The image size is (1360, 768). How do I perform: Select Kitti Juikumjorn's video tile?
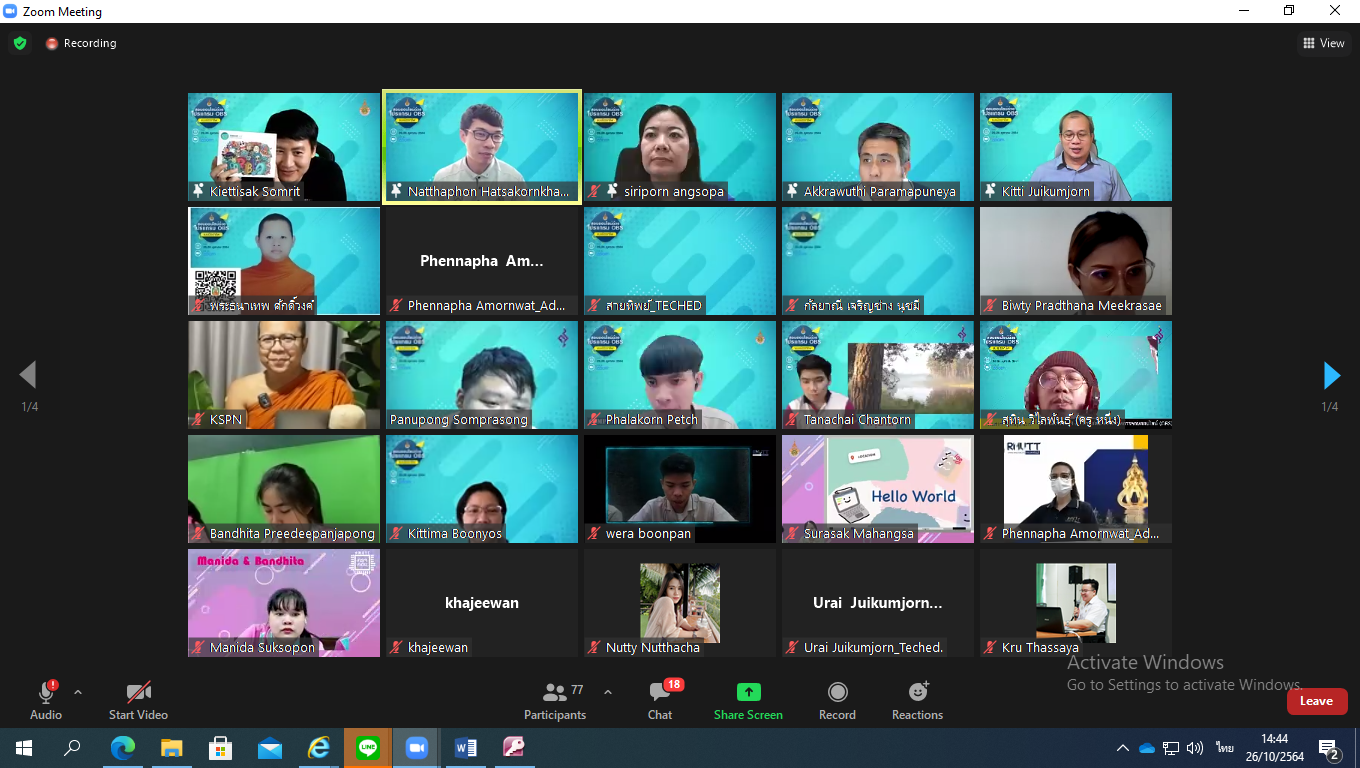[x=1076, y=147]
